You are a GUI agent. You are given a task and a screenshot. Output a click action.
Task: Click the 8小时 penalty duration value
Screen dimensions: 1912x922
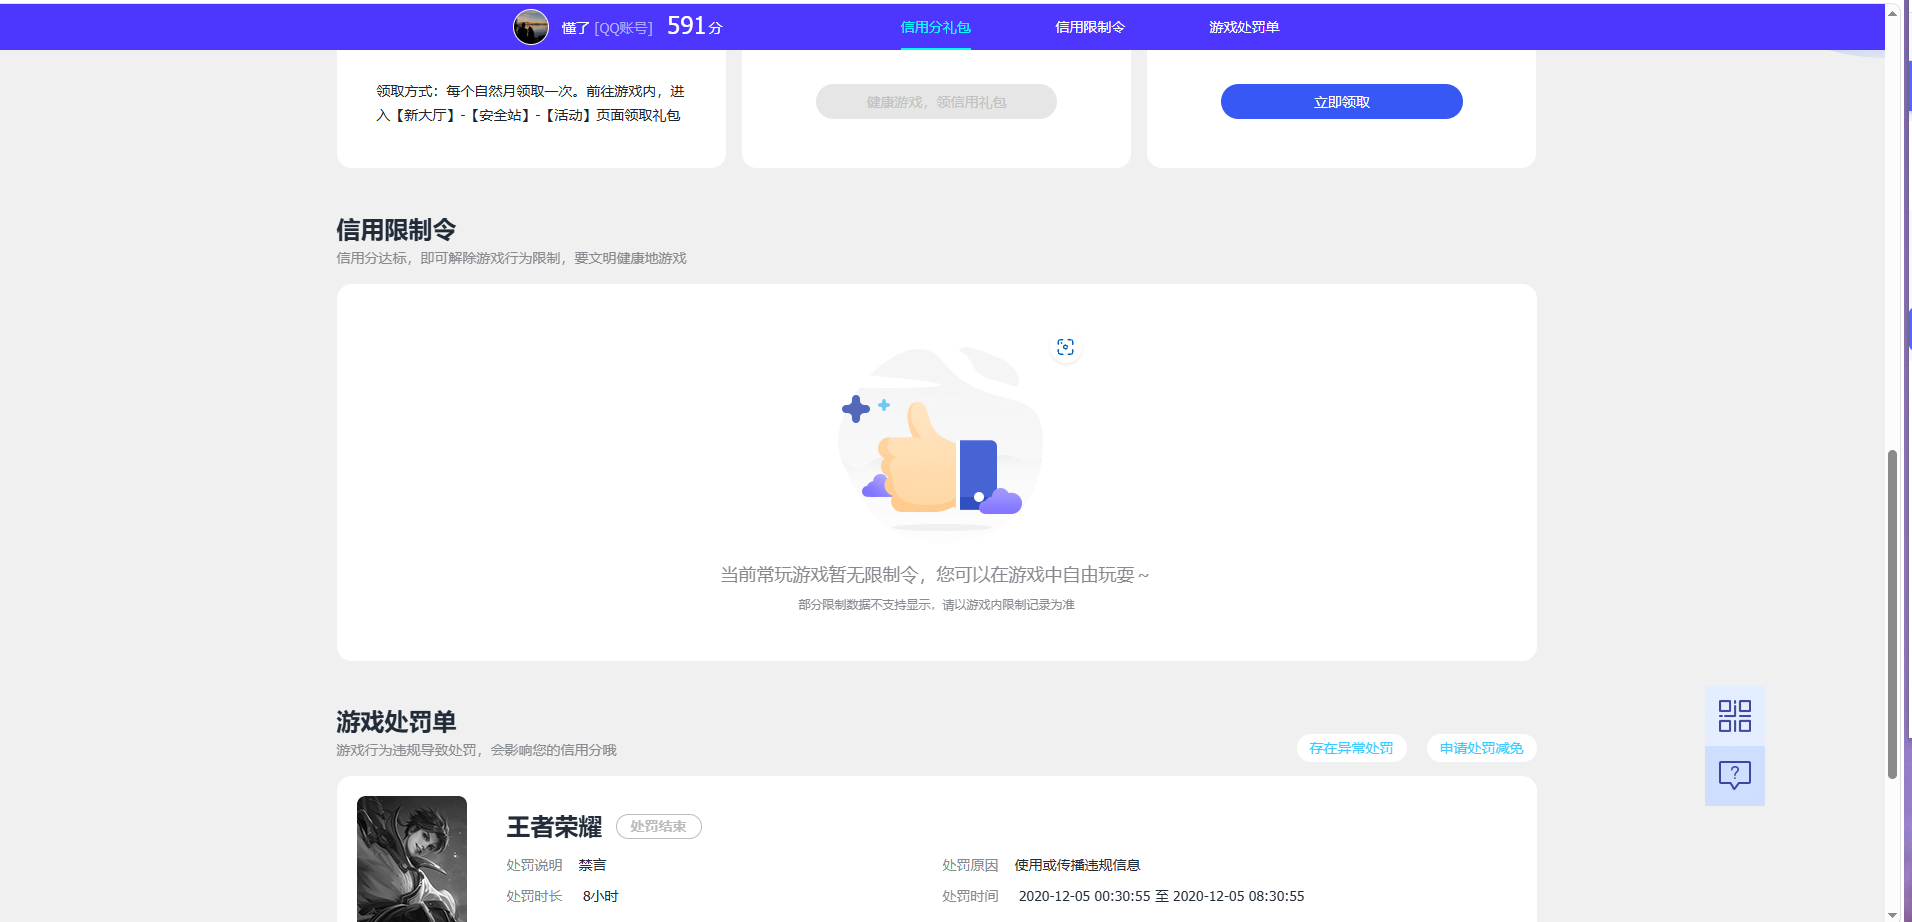pos(600,896)
